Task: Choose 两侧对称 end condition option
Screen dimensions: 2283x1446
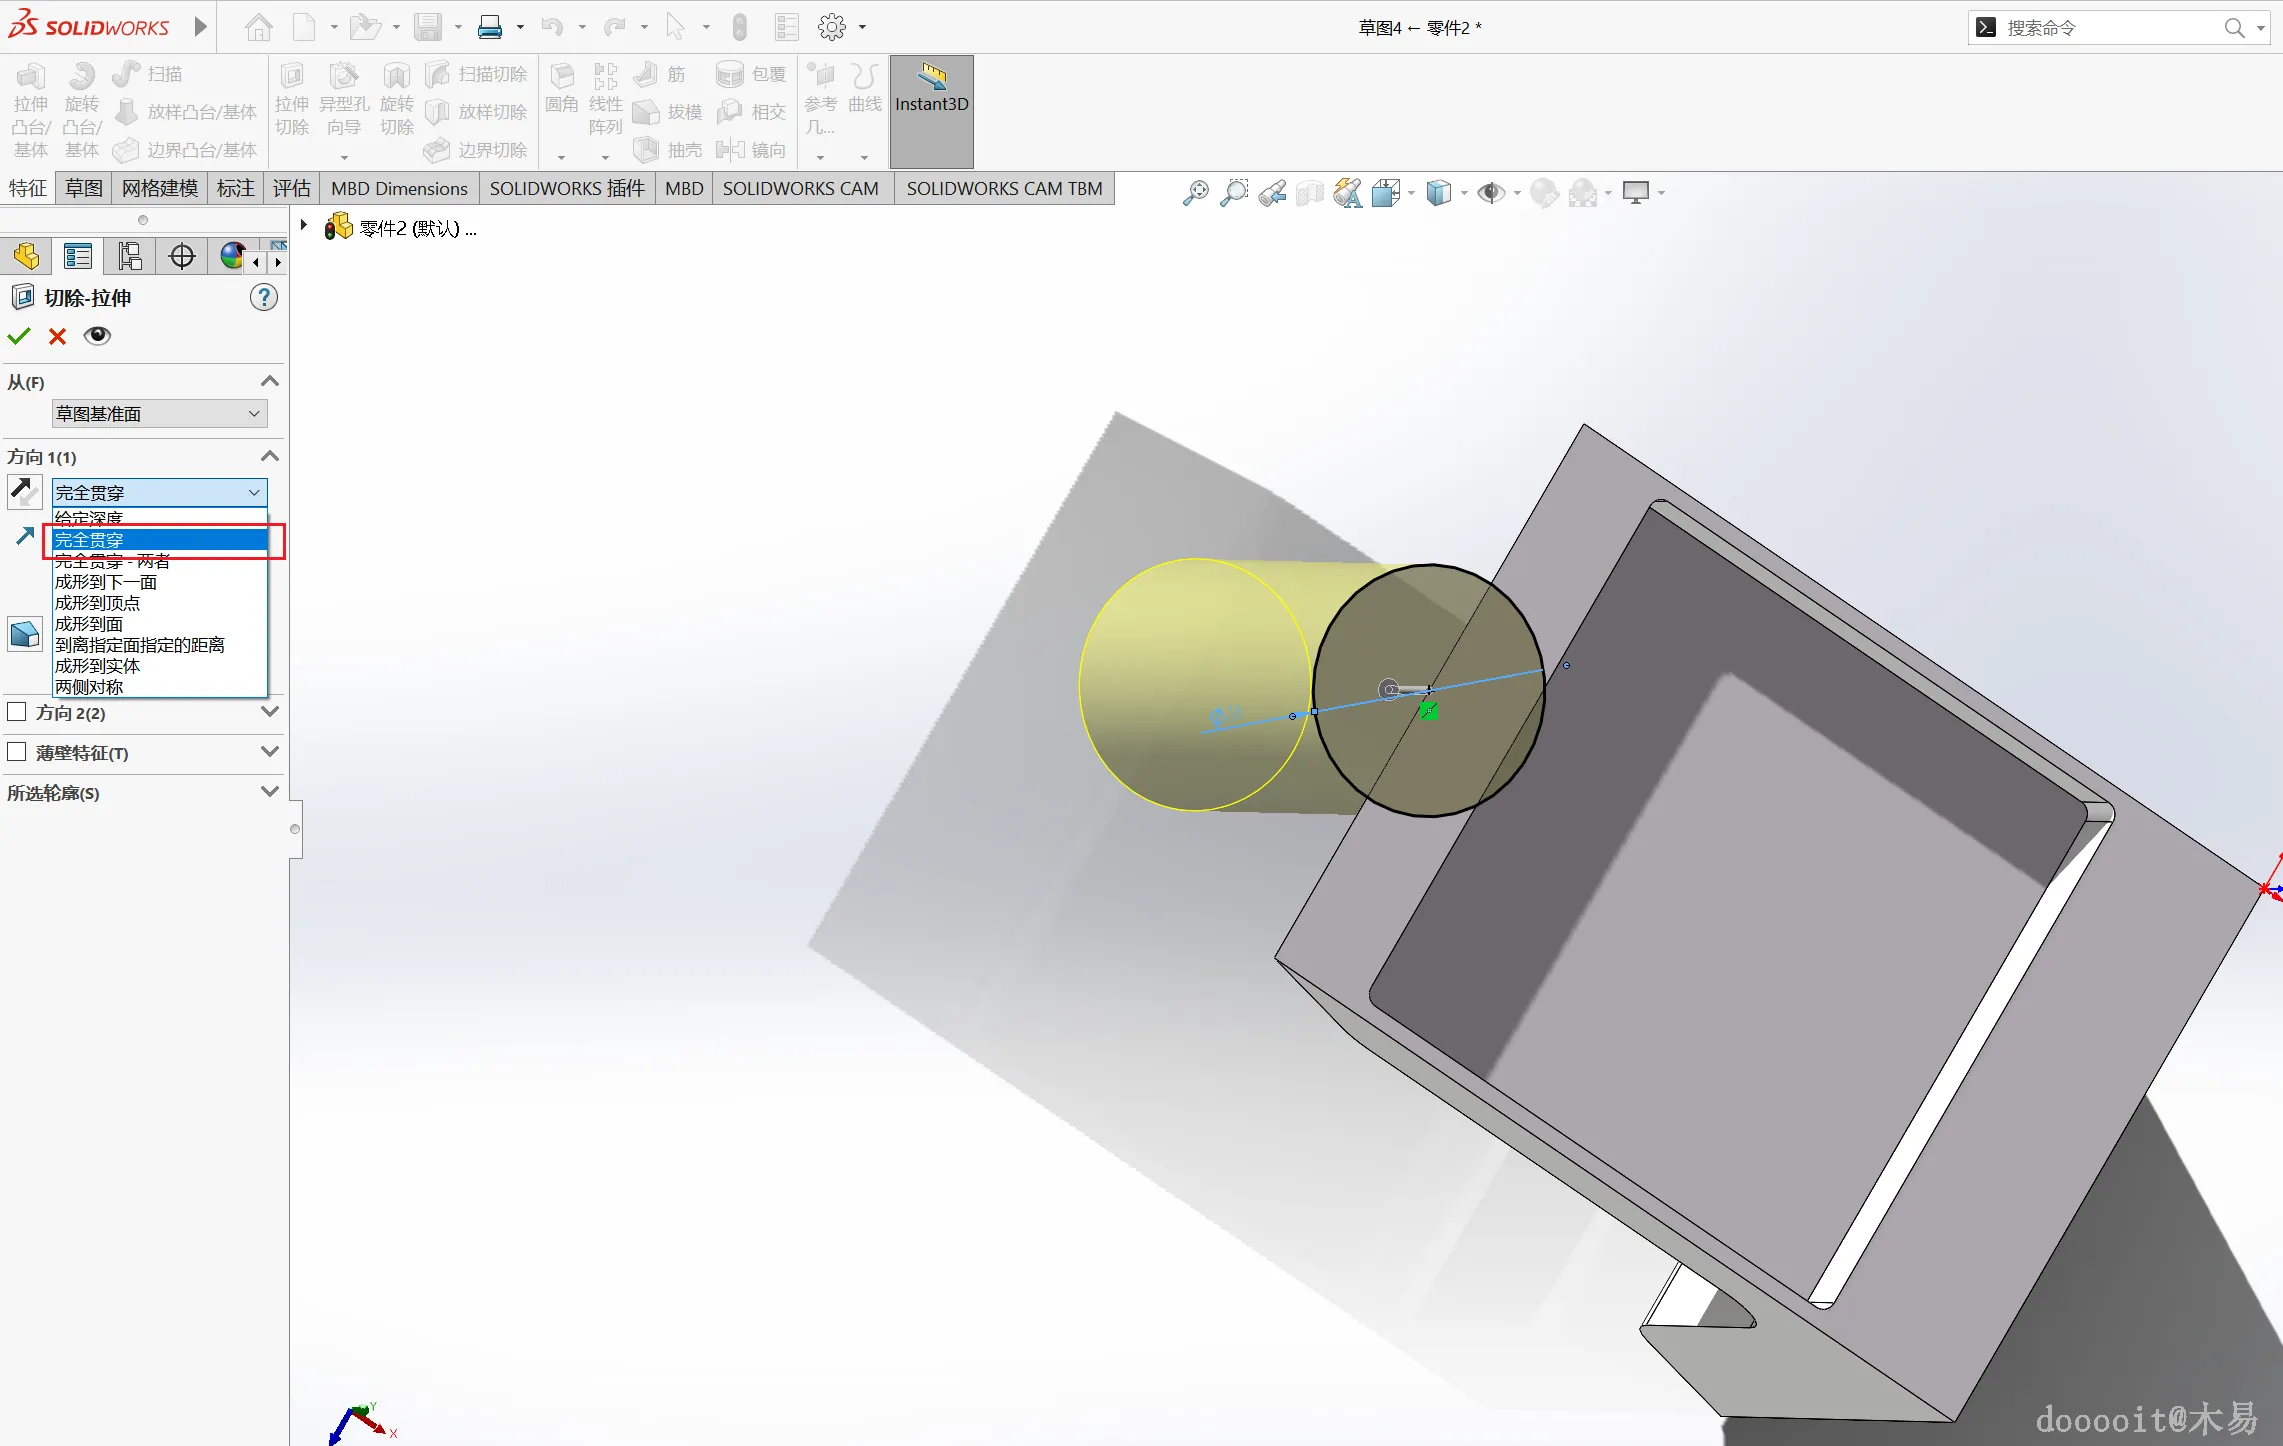Action: [x=90, y=687]
